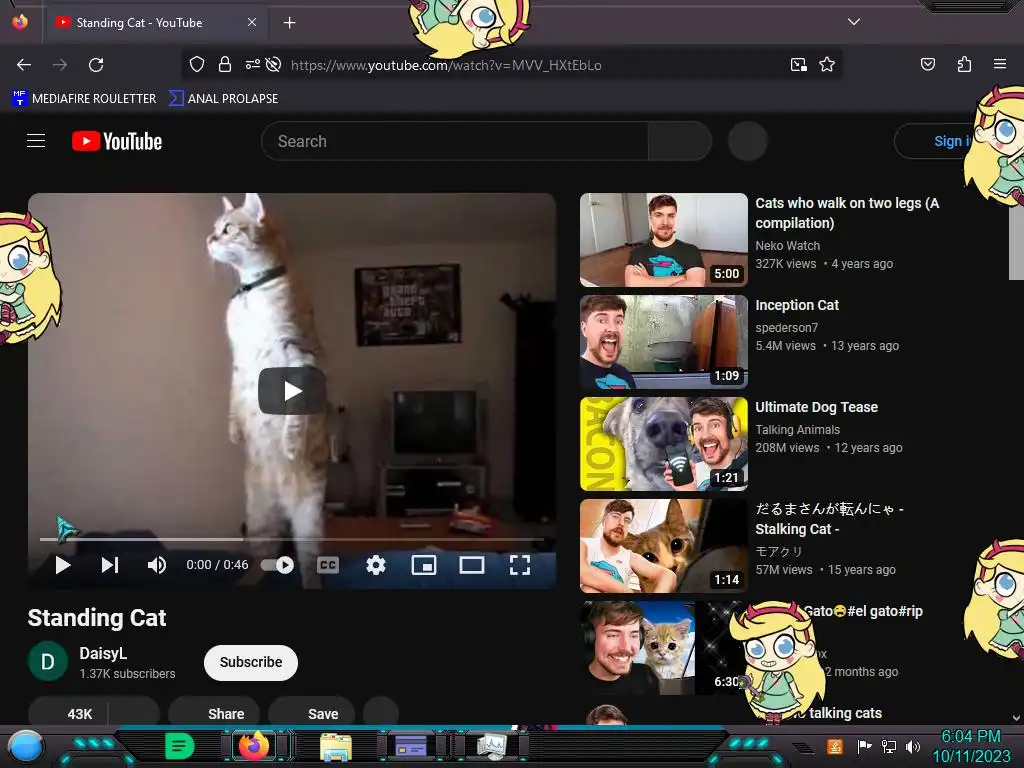Click the page scroll-down arrow
The height and width of the screenshot is (768, 1024).
click(x=1016, y=718)
